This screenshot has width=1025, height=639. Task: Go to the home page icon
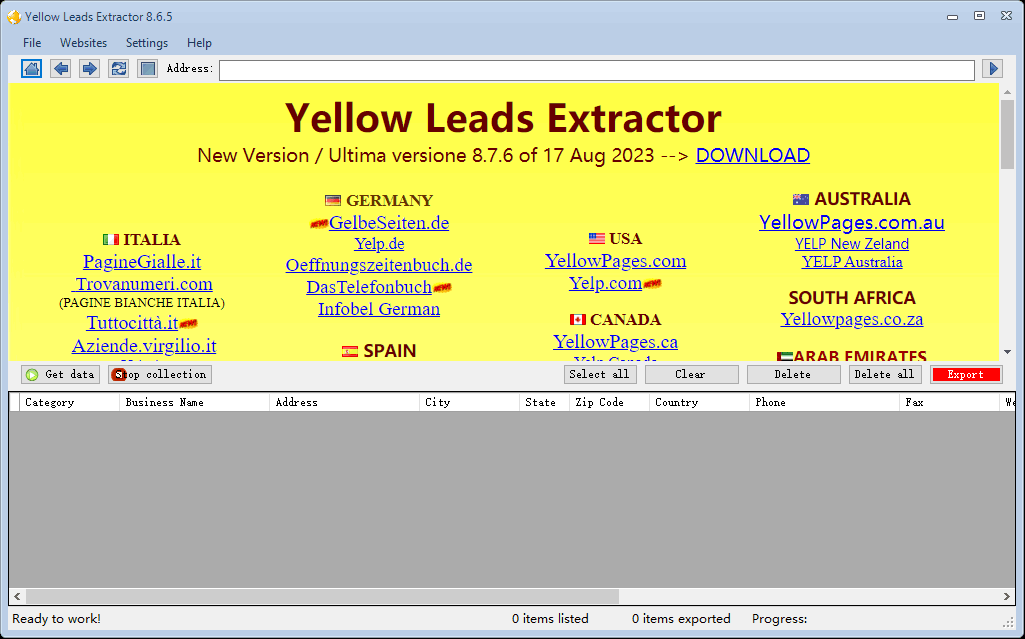coord(31,69)
